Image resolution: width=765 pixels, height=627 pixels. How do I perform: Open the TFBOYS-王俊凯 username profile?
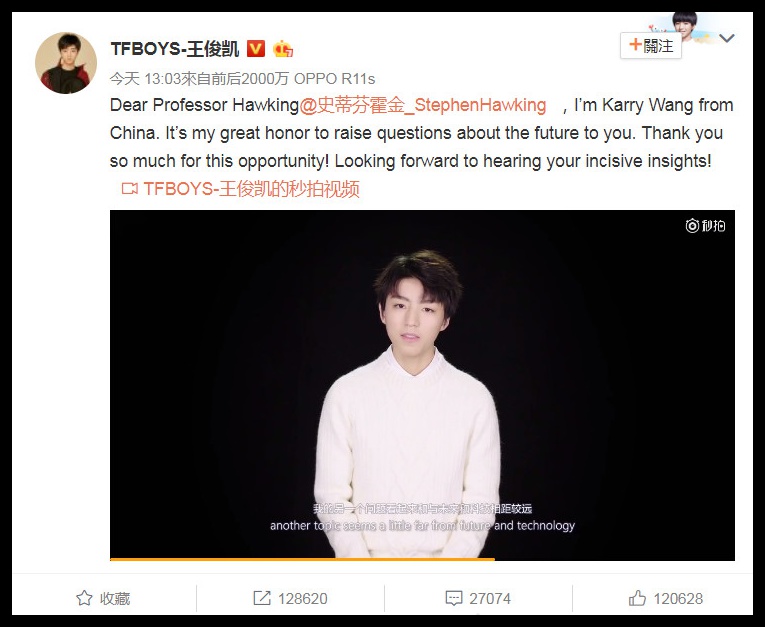click(175, 49)
